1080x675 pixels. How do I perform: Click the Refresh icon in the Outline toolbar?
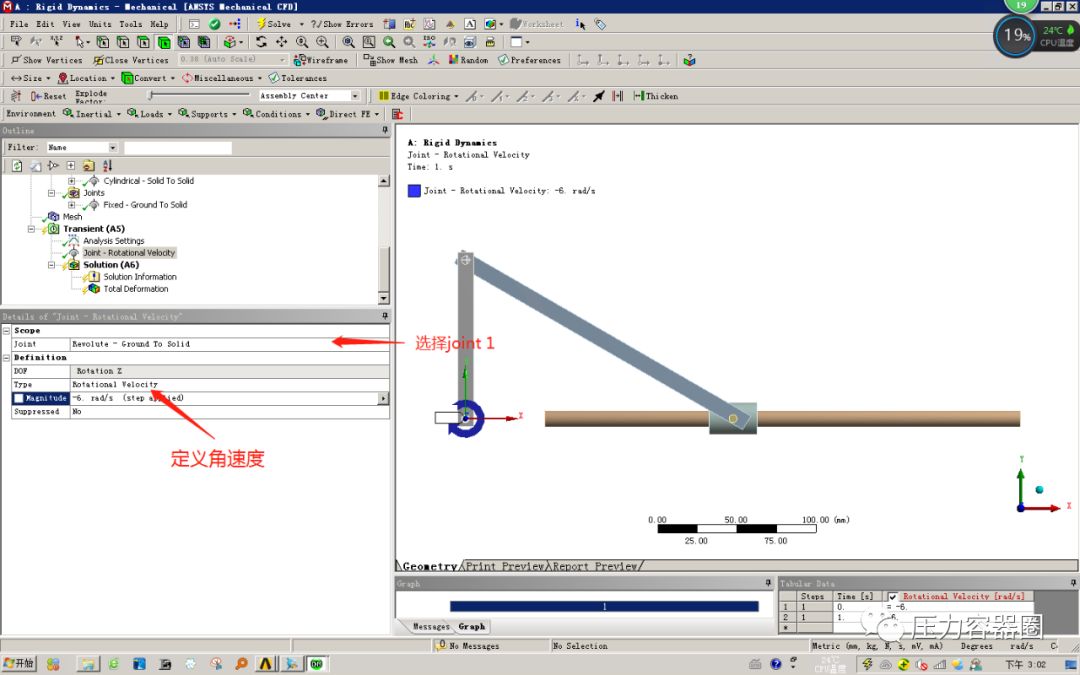tap(18, 165)
